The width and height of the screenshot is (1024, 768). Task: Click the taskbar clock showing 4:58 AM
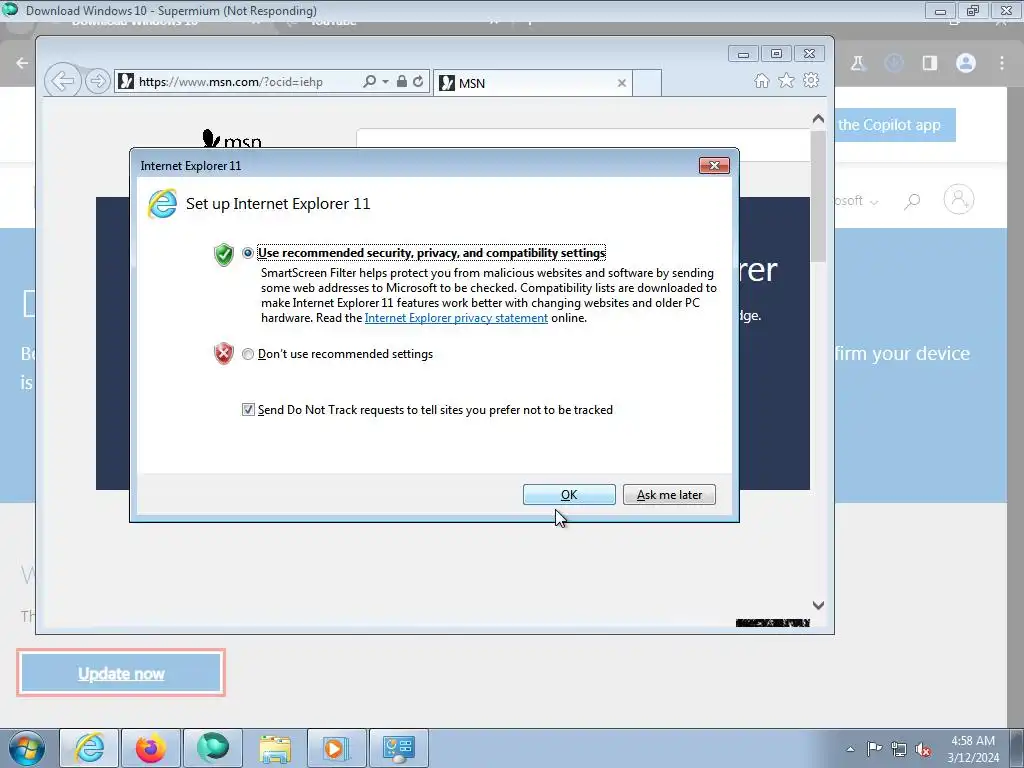point(972,749)
